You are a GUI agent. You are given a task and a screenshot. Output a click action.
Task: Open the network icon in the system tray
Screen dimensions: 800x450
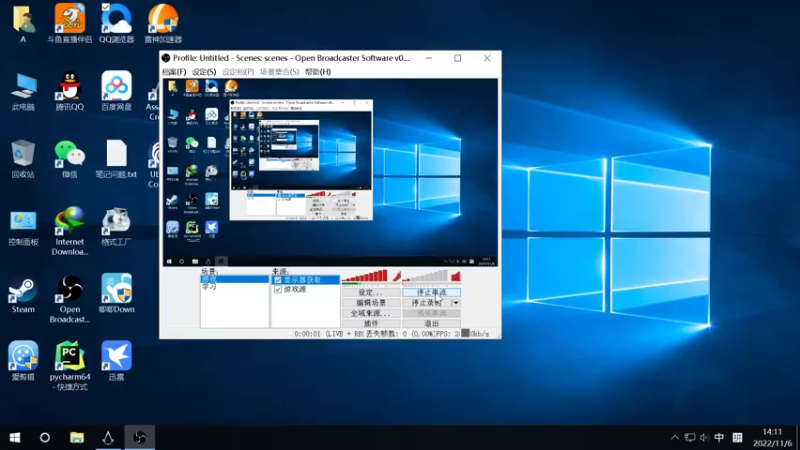[x=690, y=438]
